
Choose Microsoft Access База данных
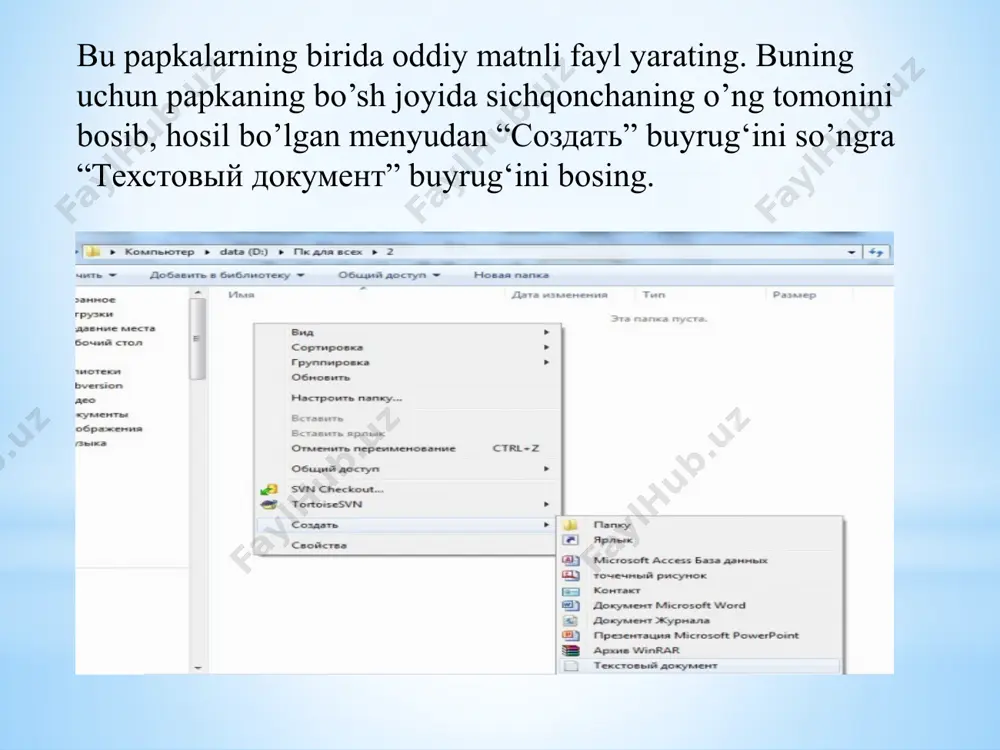[x=700, y=561]
